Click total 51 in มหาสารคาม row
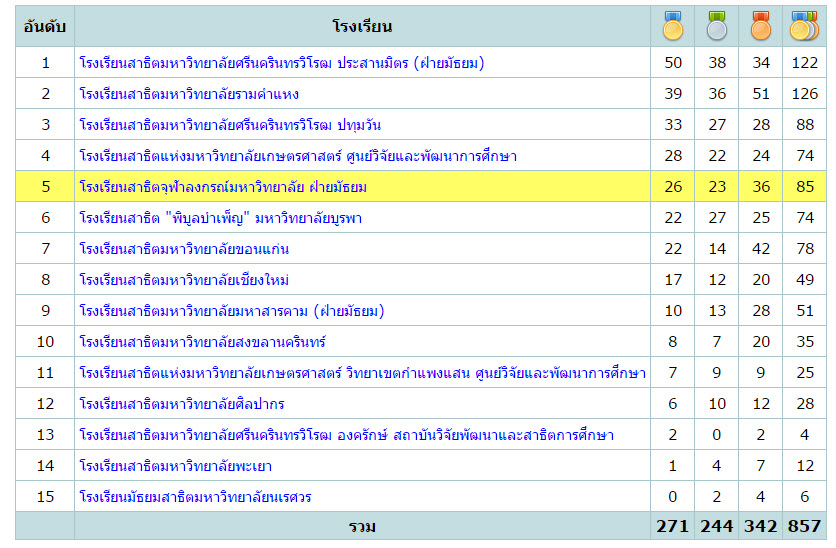The width and height of the screenshot is (836, 548). click(805, 310)
